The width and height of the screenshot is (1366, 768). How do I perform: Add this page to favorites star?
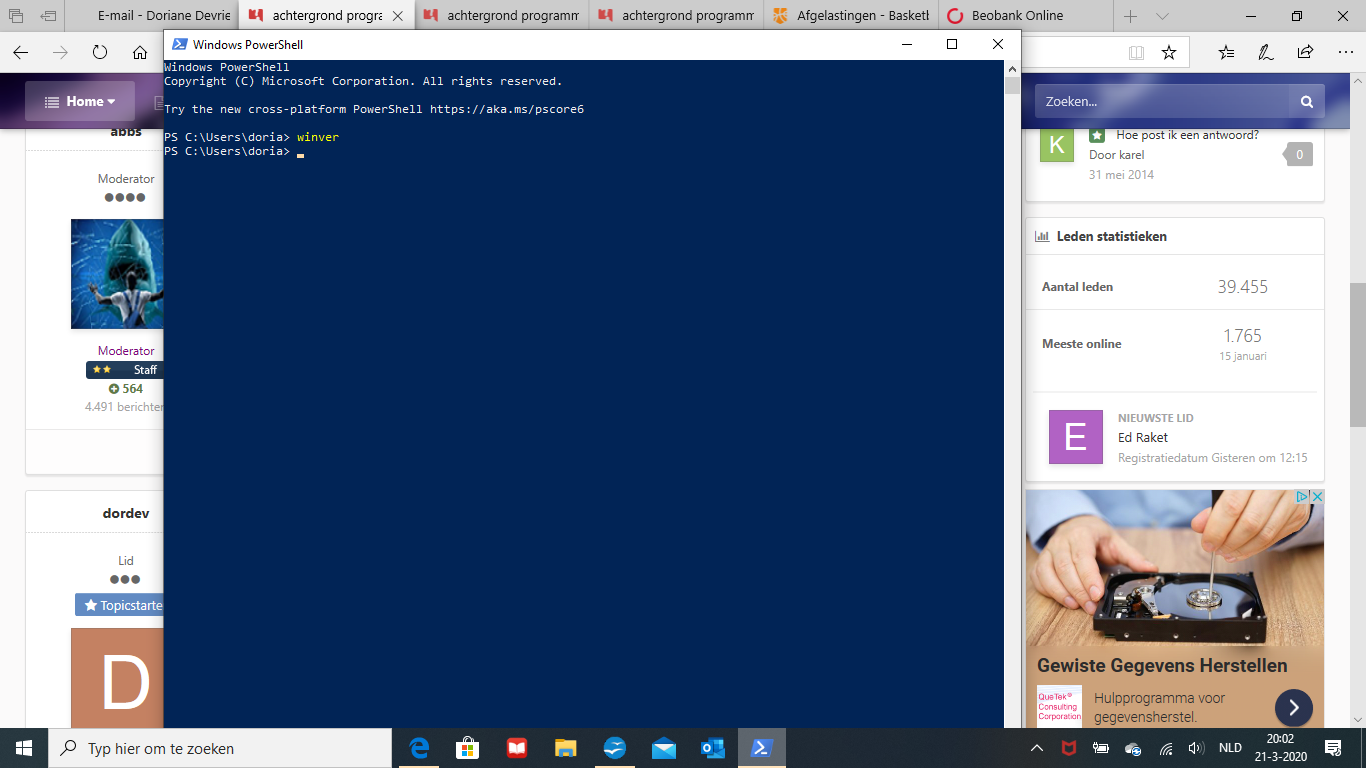pyautogui.click(x=1168, y=53)
